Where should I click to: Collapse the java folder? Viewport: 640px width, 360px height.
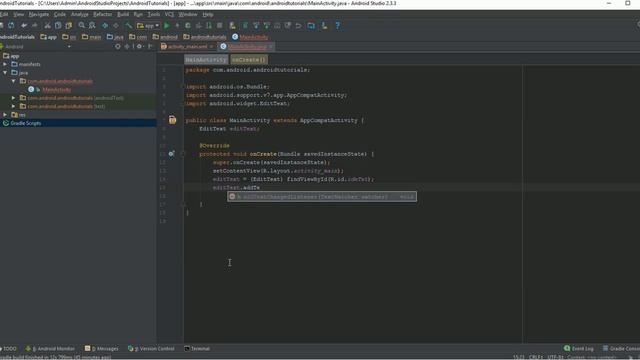[5, 73]
